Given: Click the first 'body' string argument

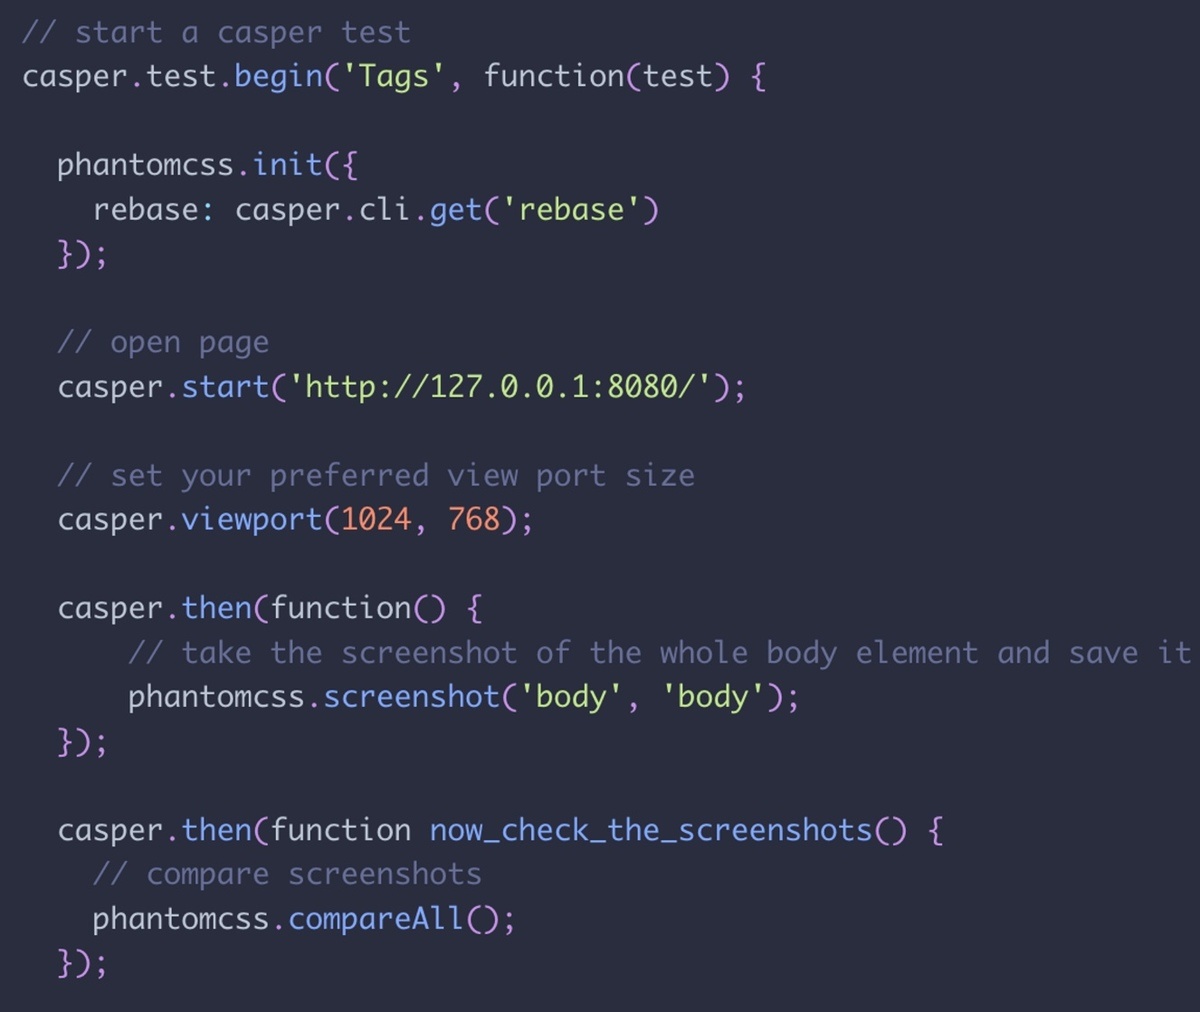Looking at the screenshot, I should click(x=572, y=697).
